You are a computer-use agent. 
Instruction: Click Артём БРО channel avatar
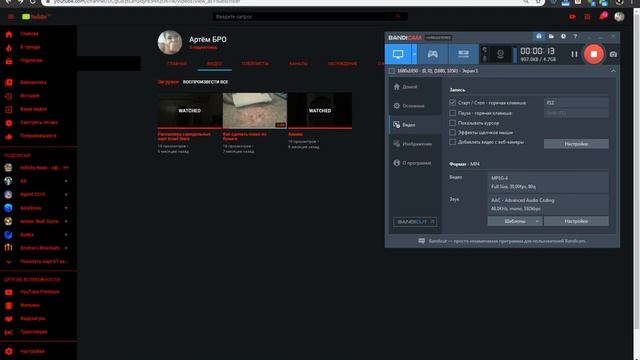click(x=170, y=42)
